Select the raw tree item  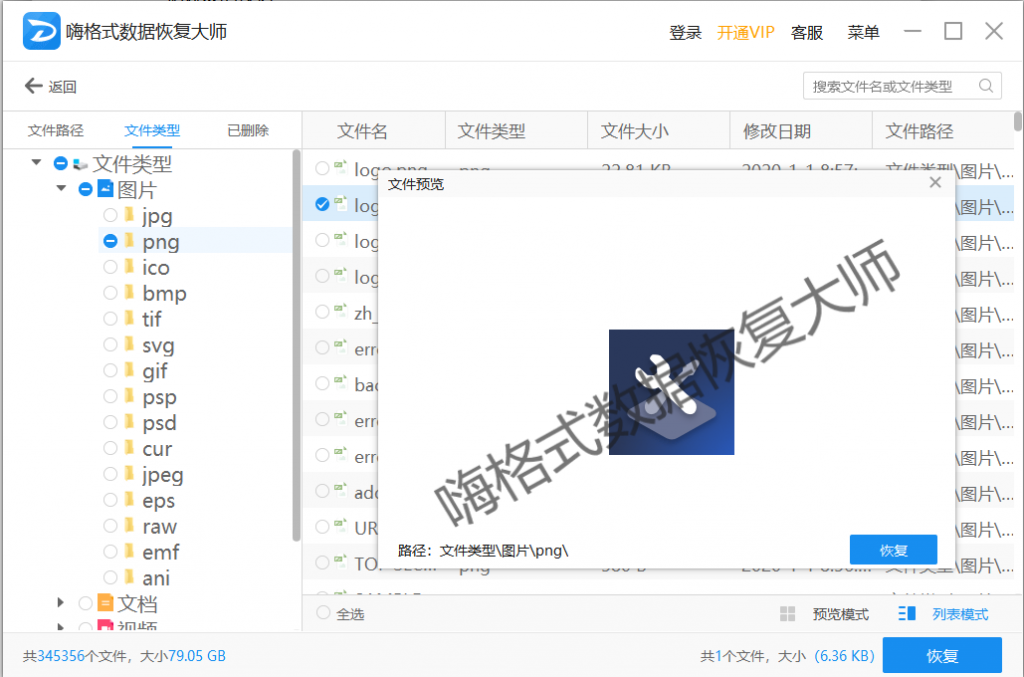click(159, 526)
